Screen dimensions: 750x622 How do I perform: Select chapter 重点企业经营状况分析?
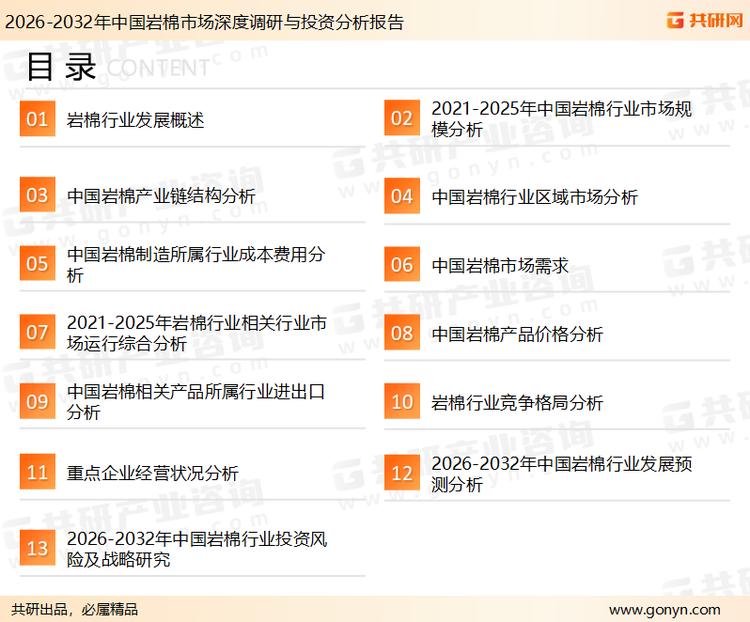click(153, 473)
